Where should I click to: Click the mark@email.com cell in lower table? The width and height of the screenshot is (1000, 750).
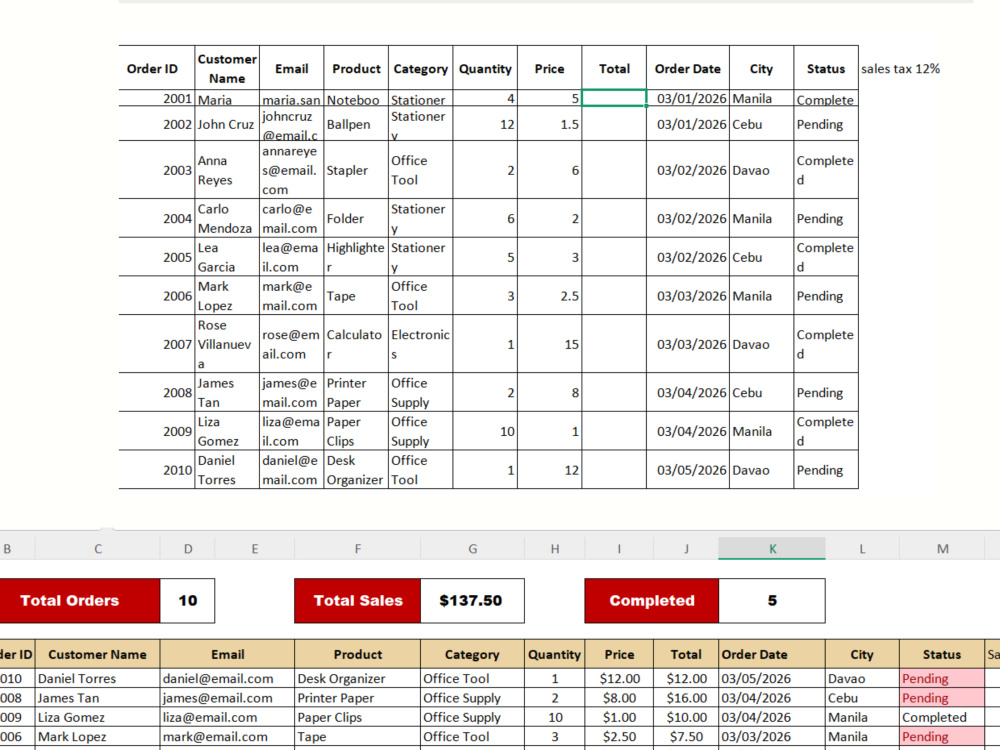pos(228,737)
